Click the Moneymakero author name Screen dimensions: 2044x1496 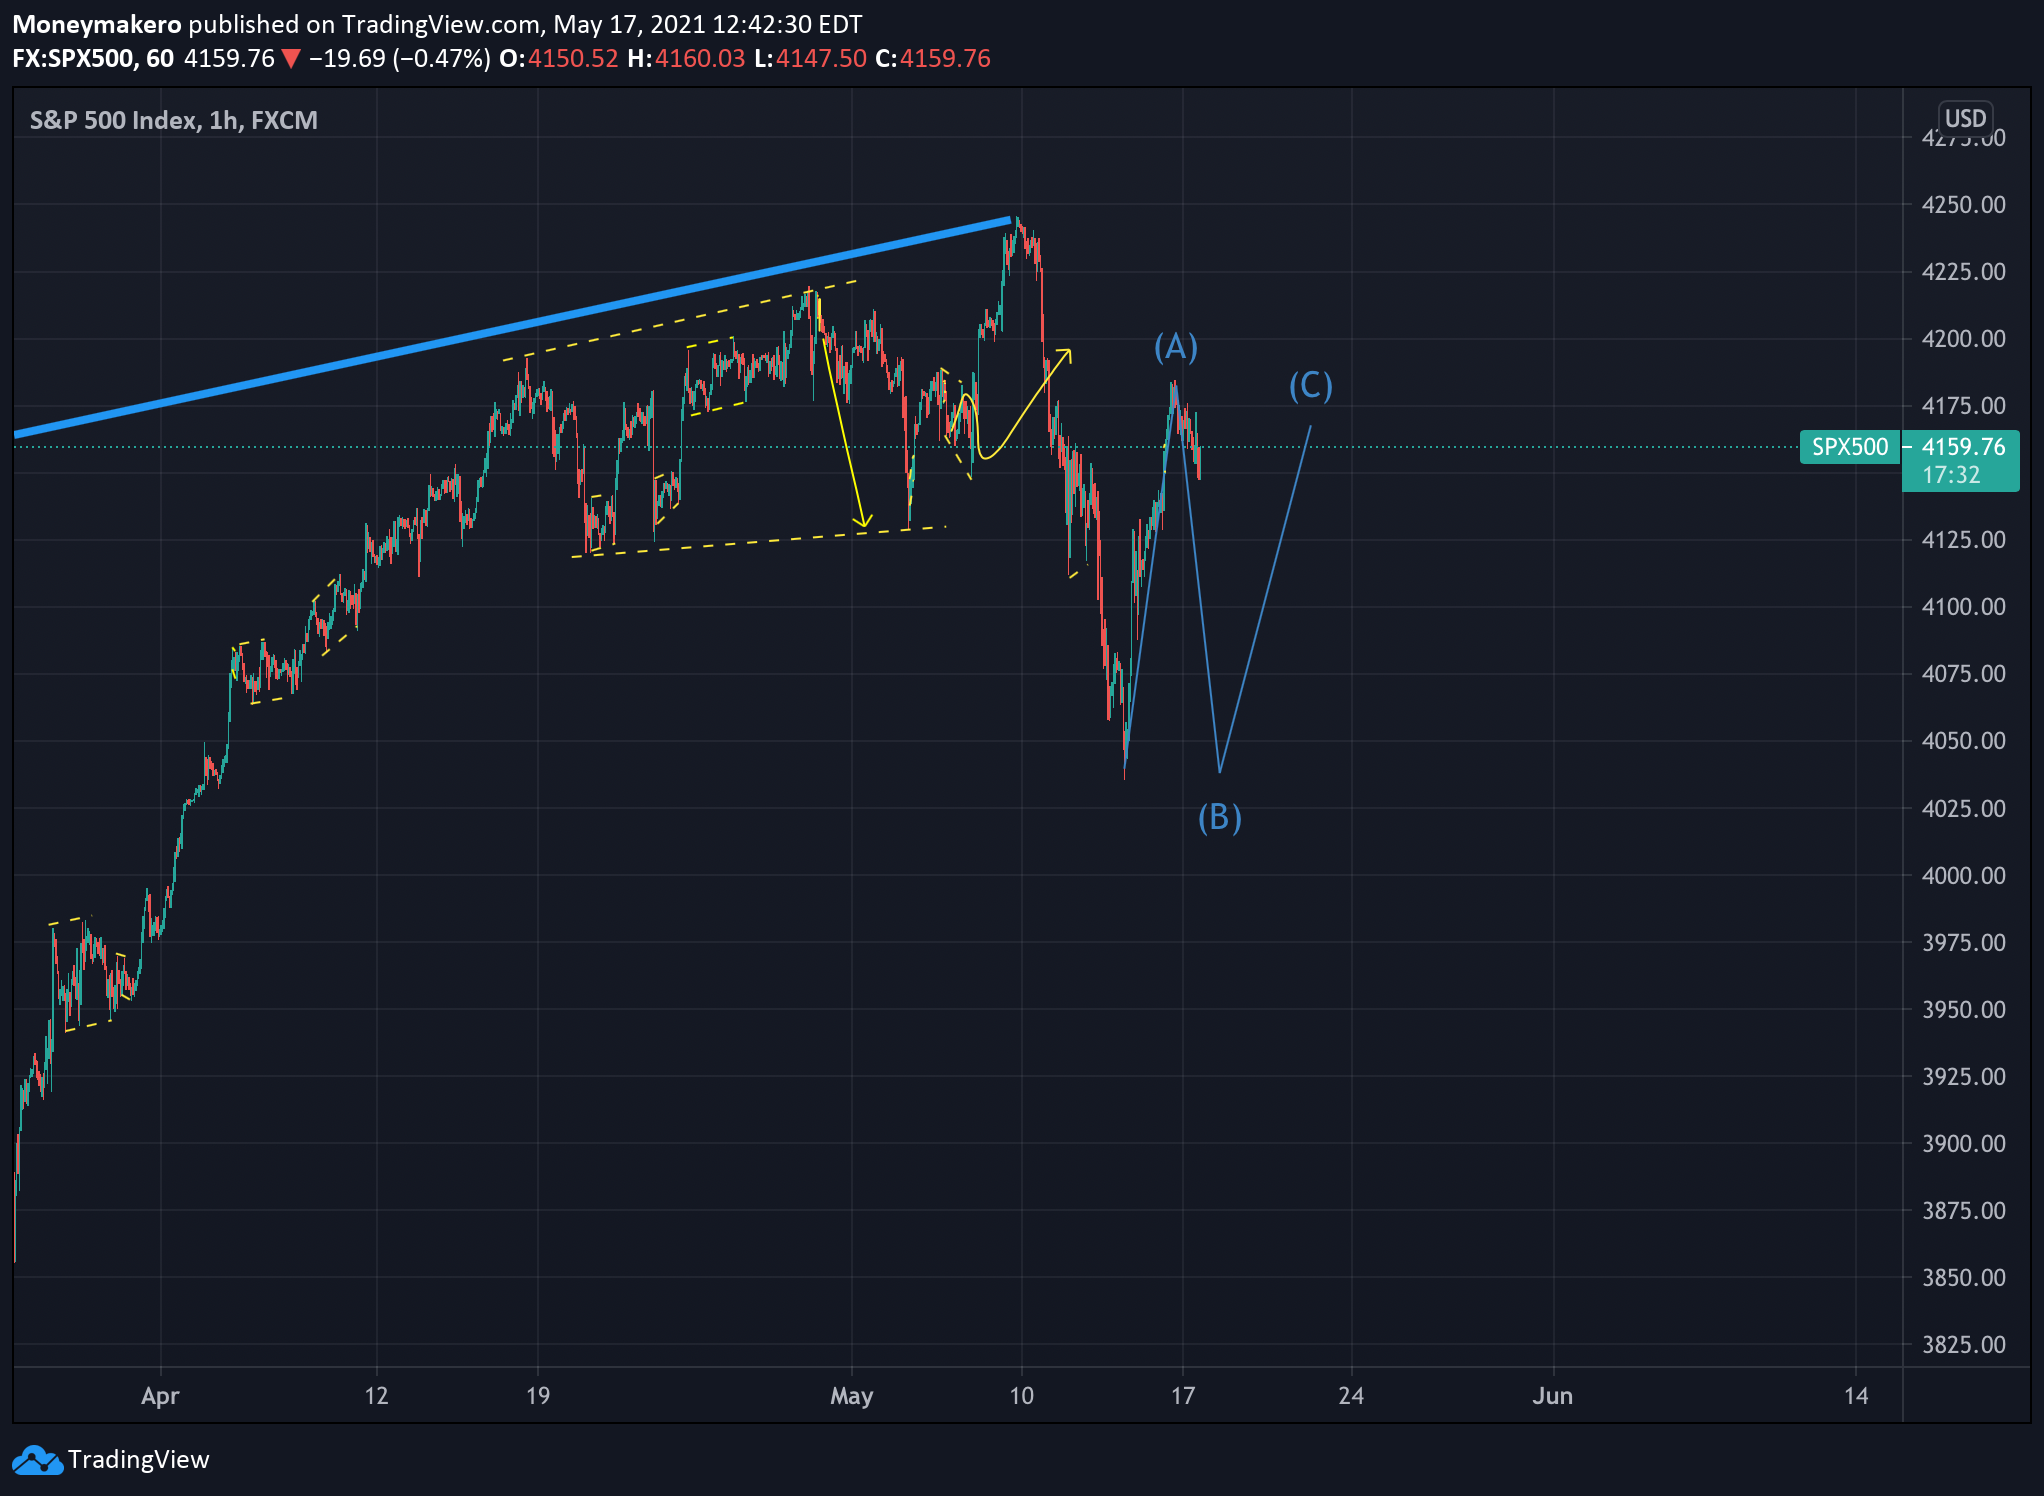point(97,24)
